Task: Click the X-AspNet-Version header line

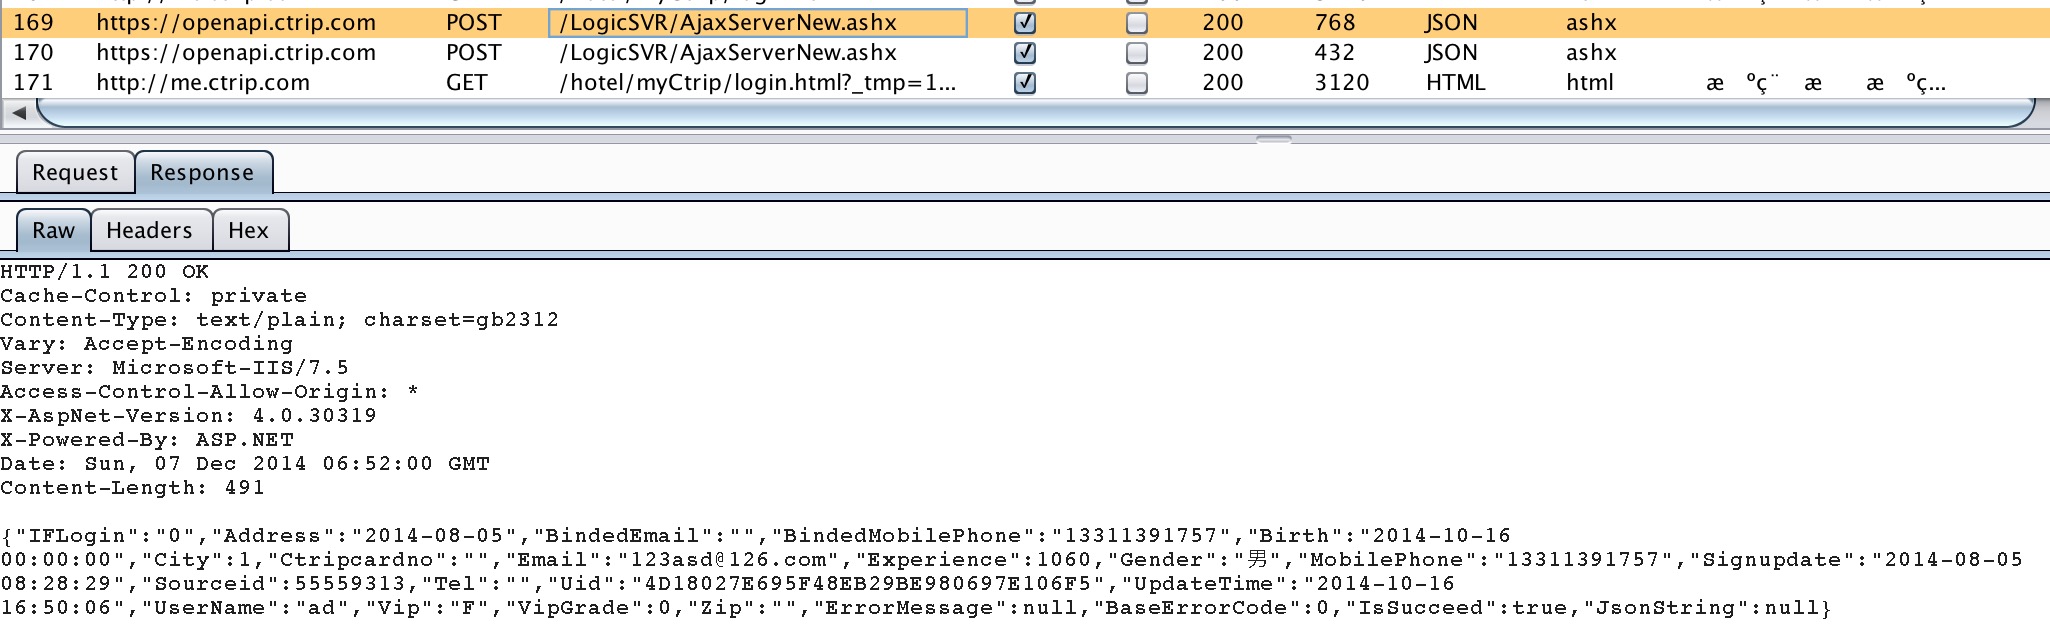Action: (x=189, y=416)
